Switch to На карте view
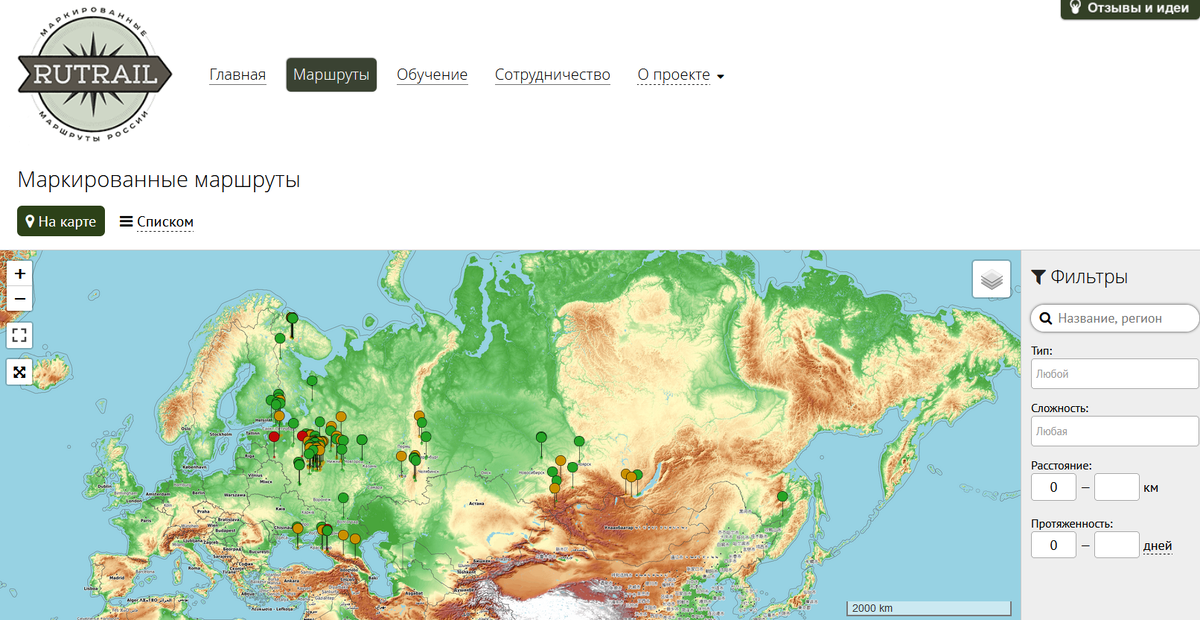The height and width of the screenshot is (620, 1200). 61,221
